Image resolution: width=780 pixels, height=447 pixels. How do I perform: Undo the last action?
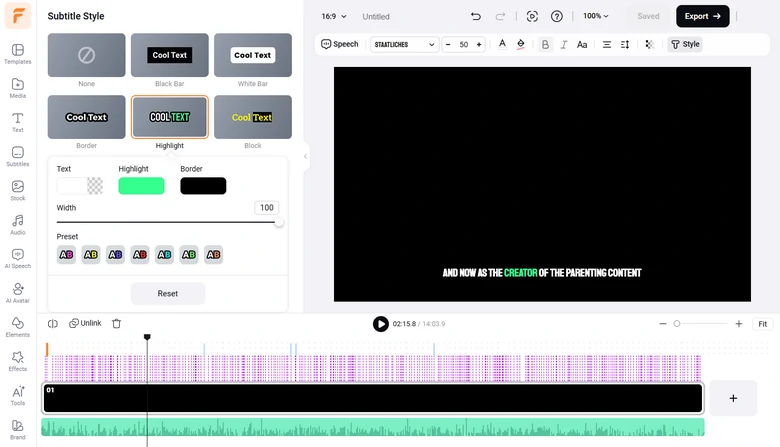[x=476, y=16]
